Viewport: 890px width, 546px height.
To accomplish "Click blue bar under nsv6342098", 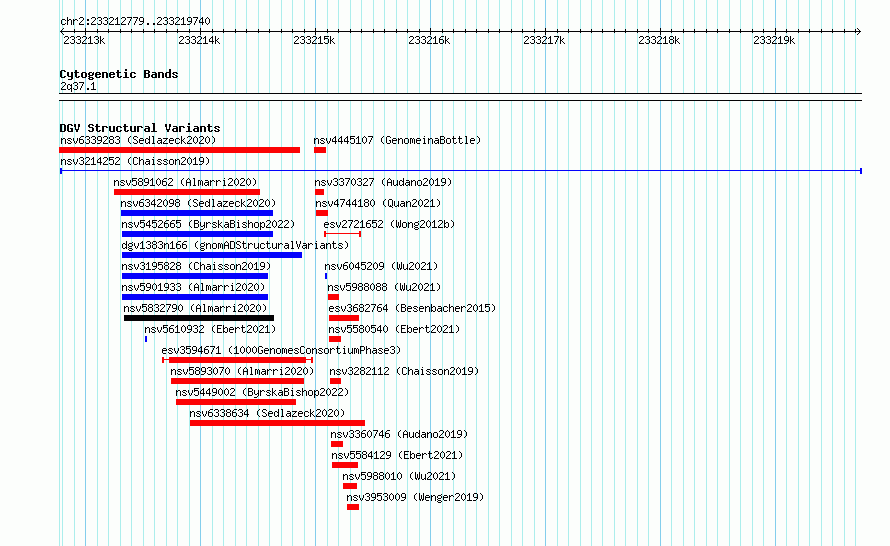I will coord(197,213).
